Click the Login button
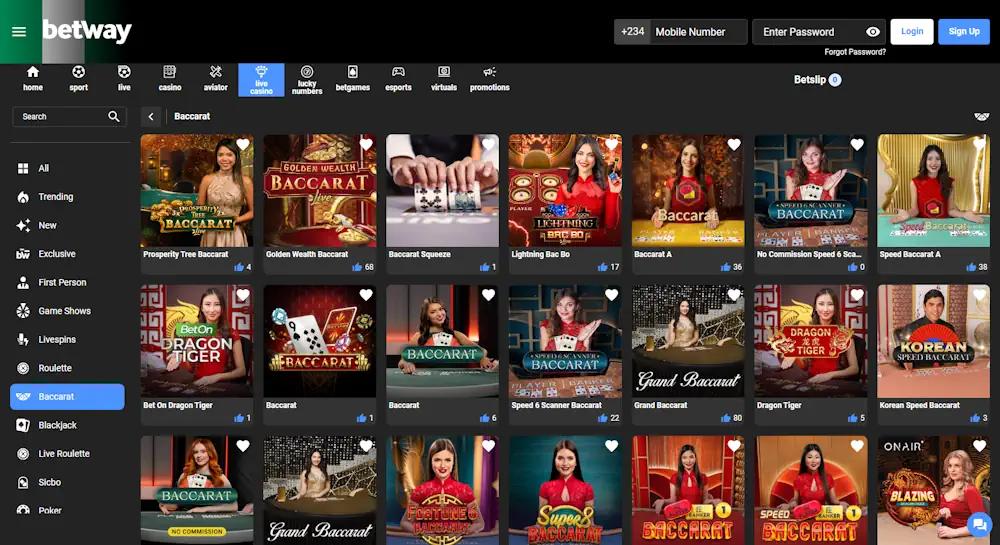 (912, 31)
